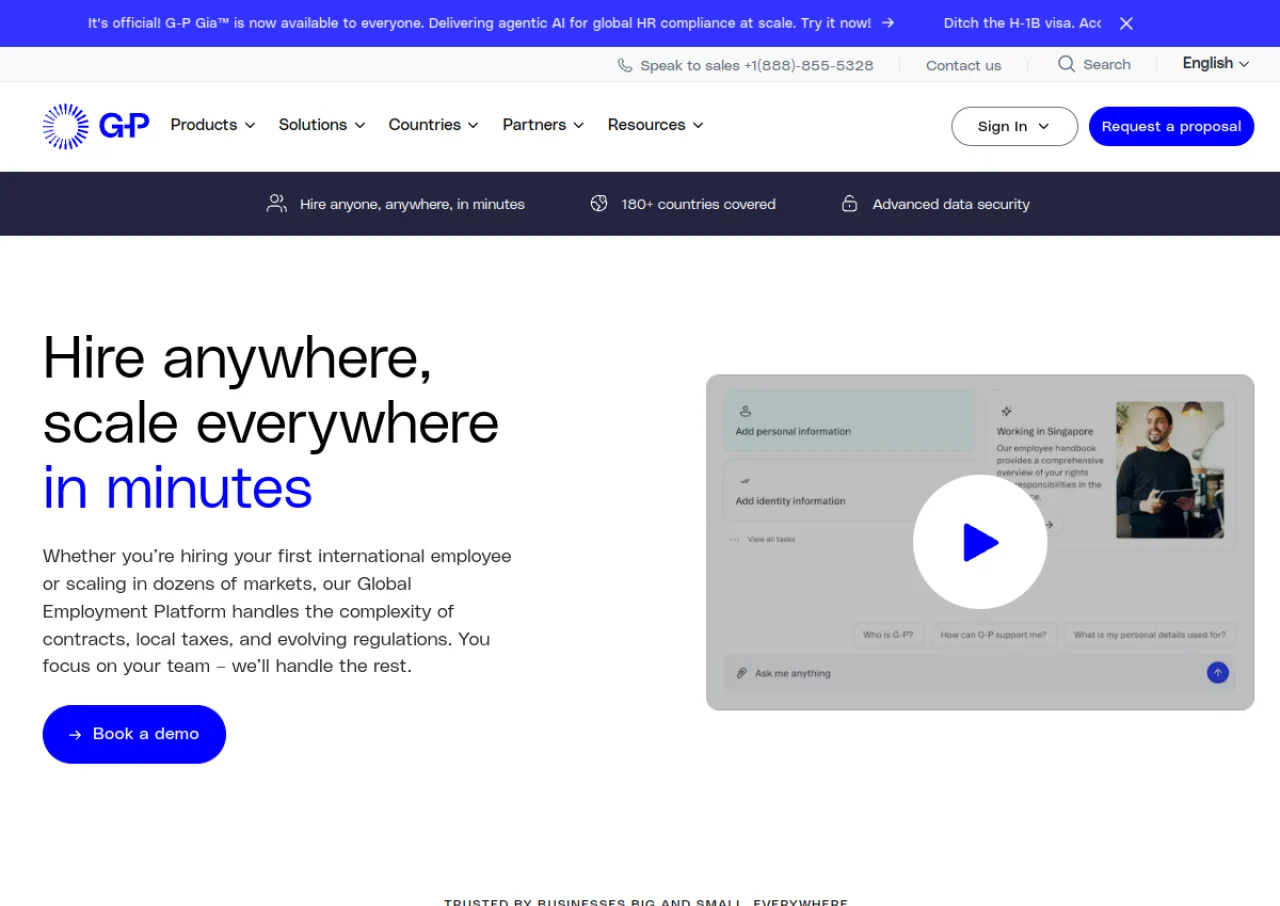Viewport: 1280px width, 906px height.
Task: Click 'What is my personal details used for?' chip
Action: 1149,635
